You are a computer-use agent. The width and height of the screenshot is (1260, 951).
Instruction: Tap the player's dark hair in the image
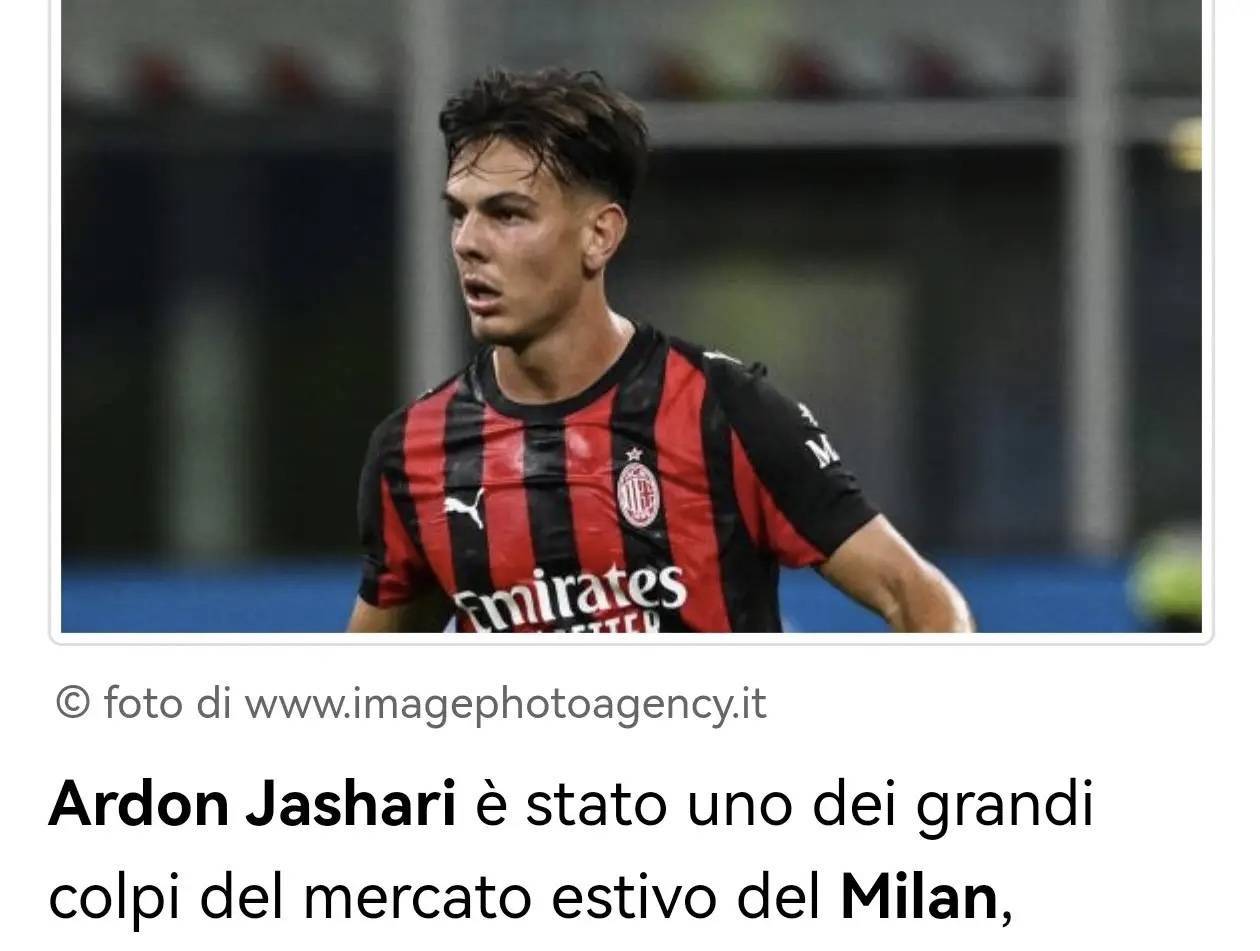(545, 130)
